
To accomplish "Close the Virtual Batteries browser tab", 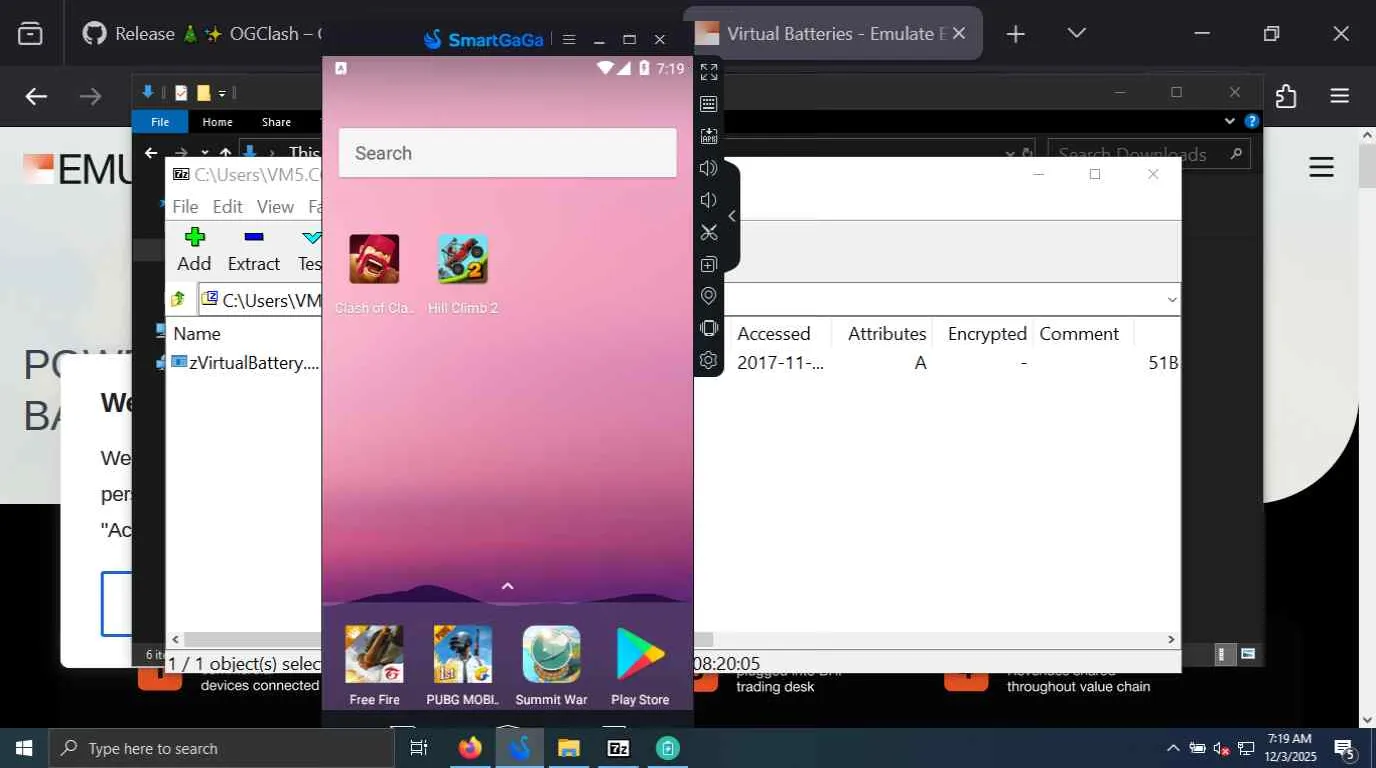I will [959, 33].
